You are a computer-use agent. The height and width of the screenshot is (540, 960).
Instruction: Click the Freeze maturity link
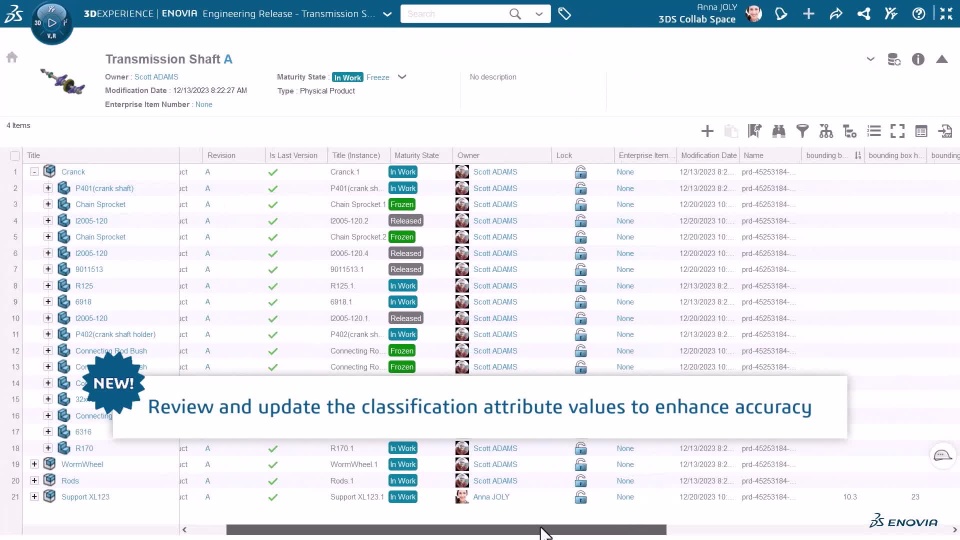[x=378, y=77]
